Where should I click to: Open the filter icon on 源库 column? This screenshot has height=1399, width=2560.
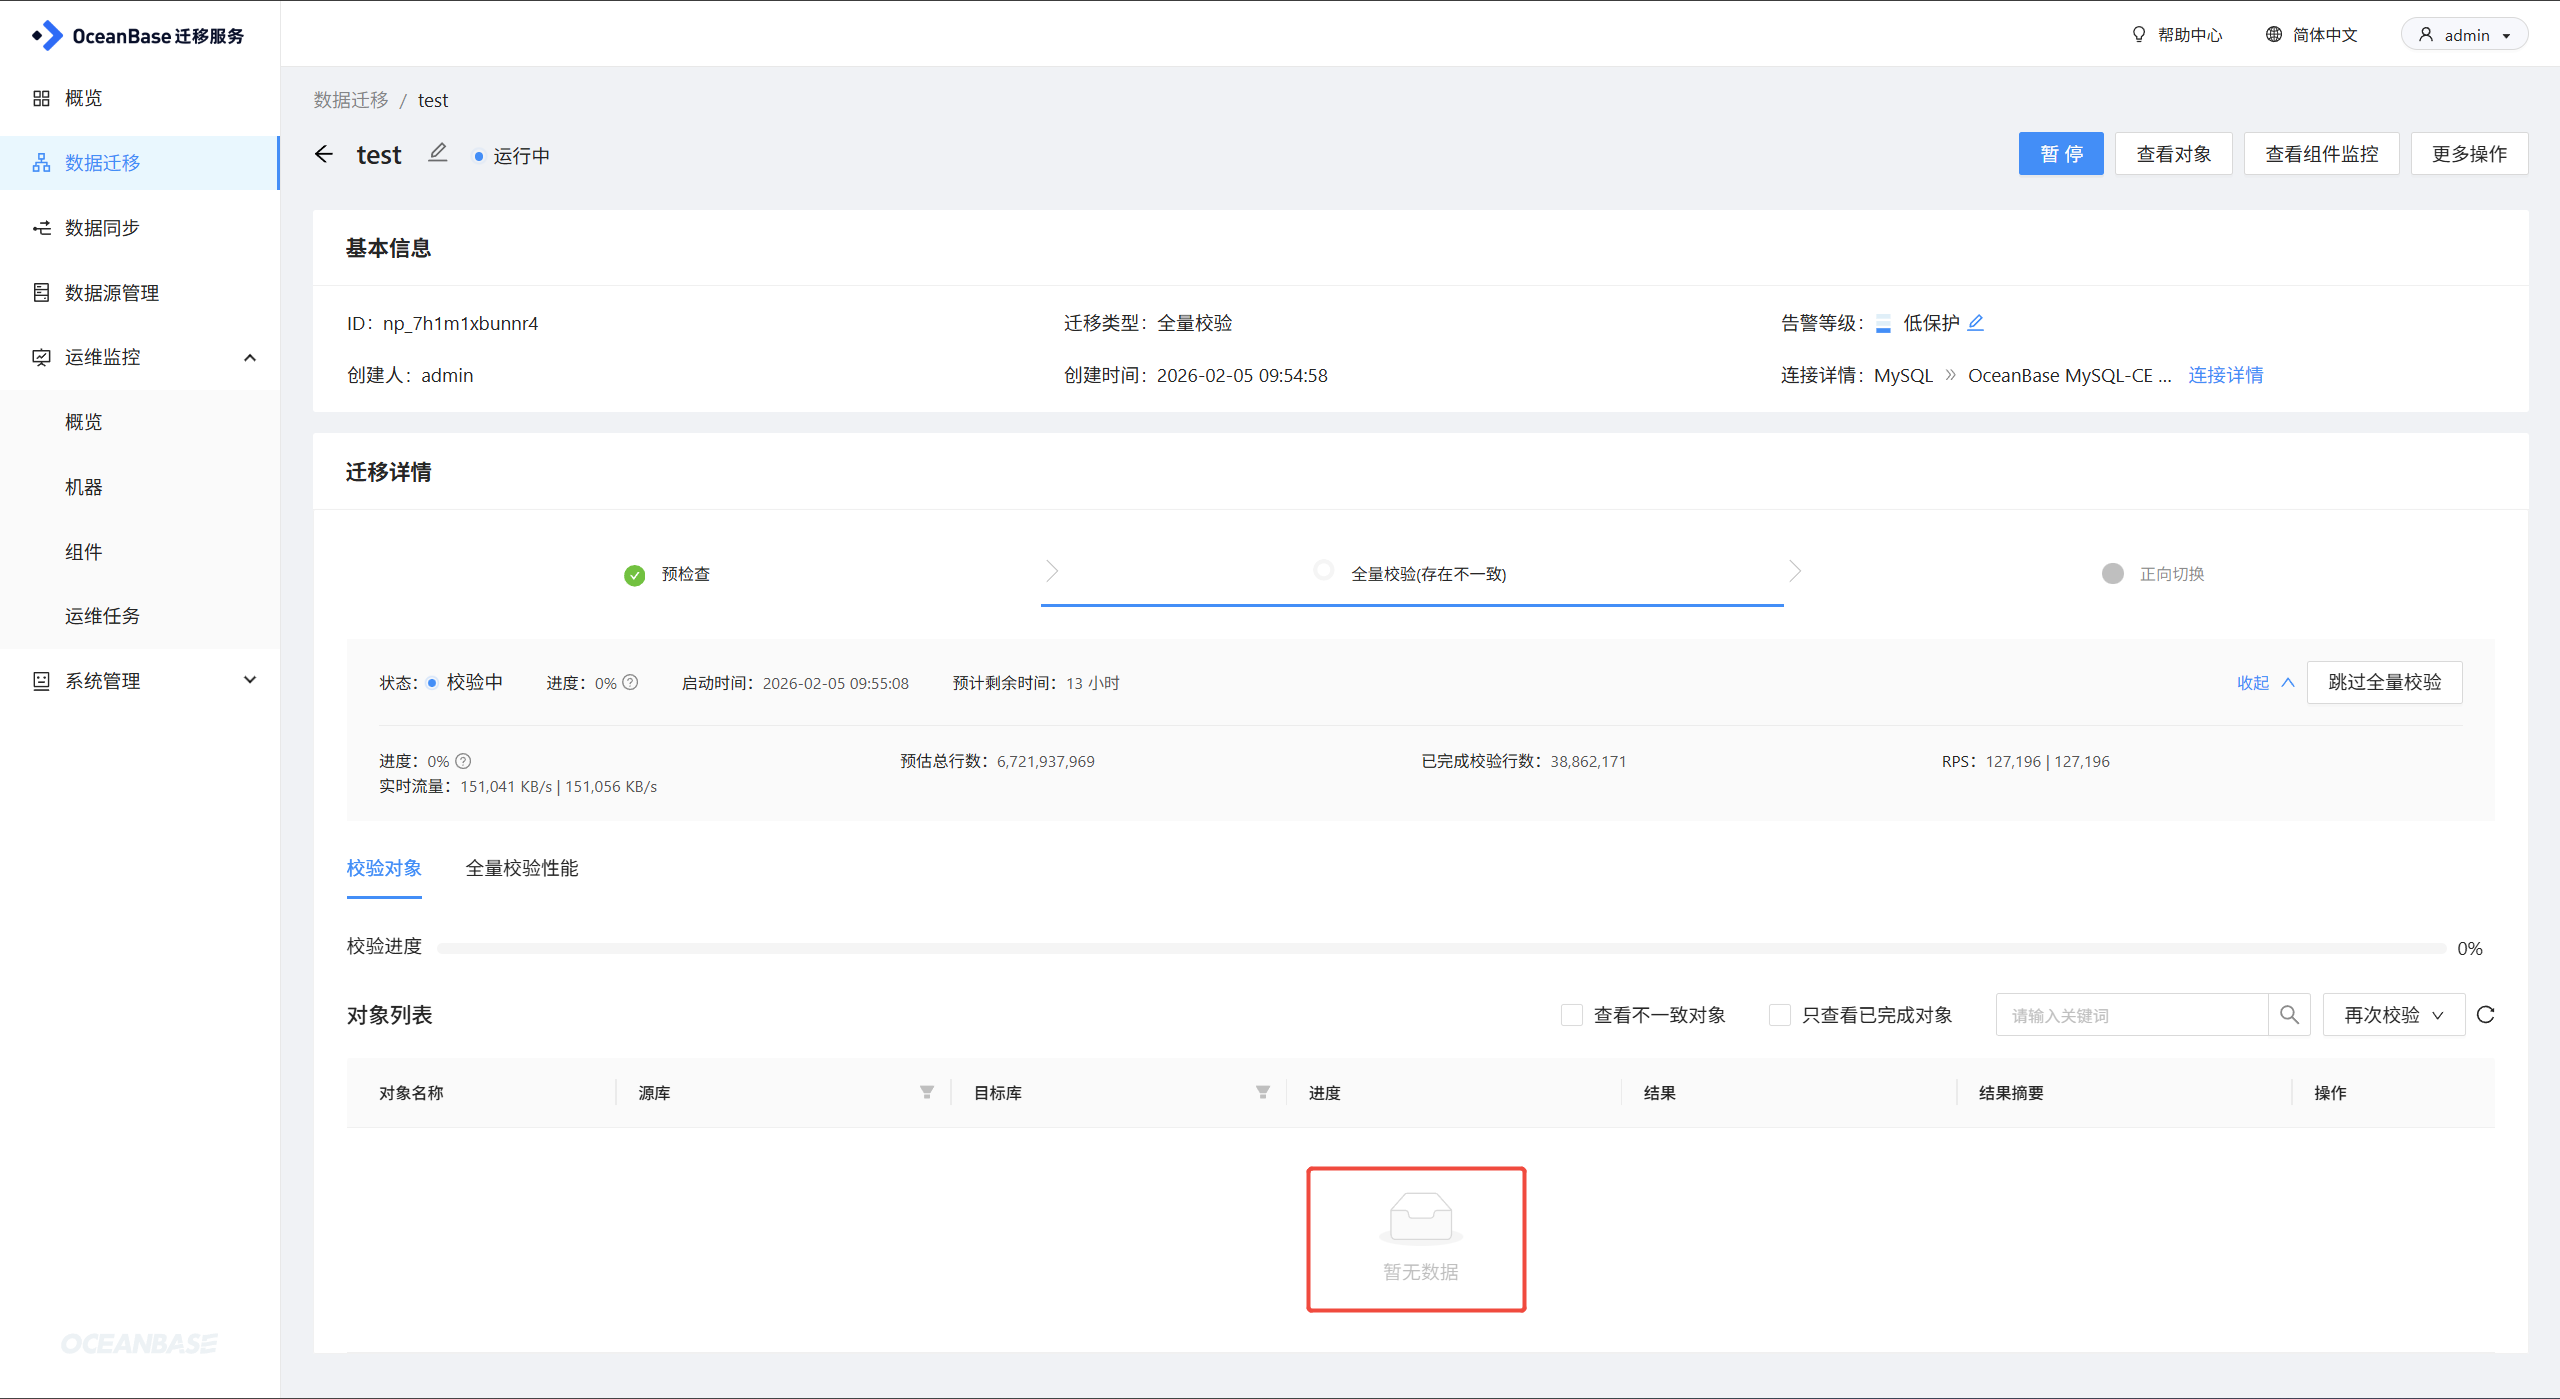click(927, 1093)
